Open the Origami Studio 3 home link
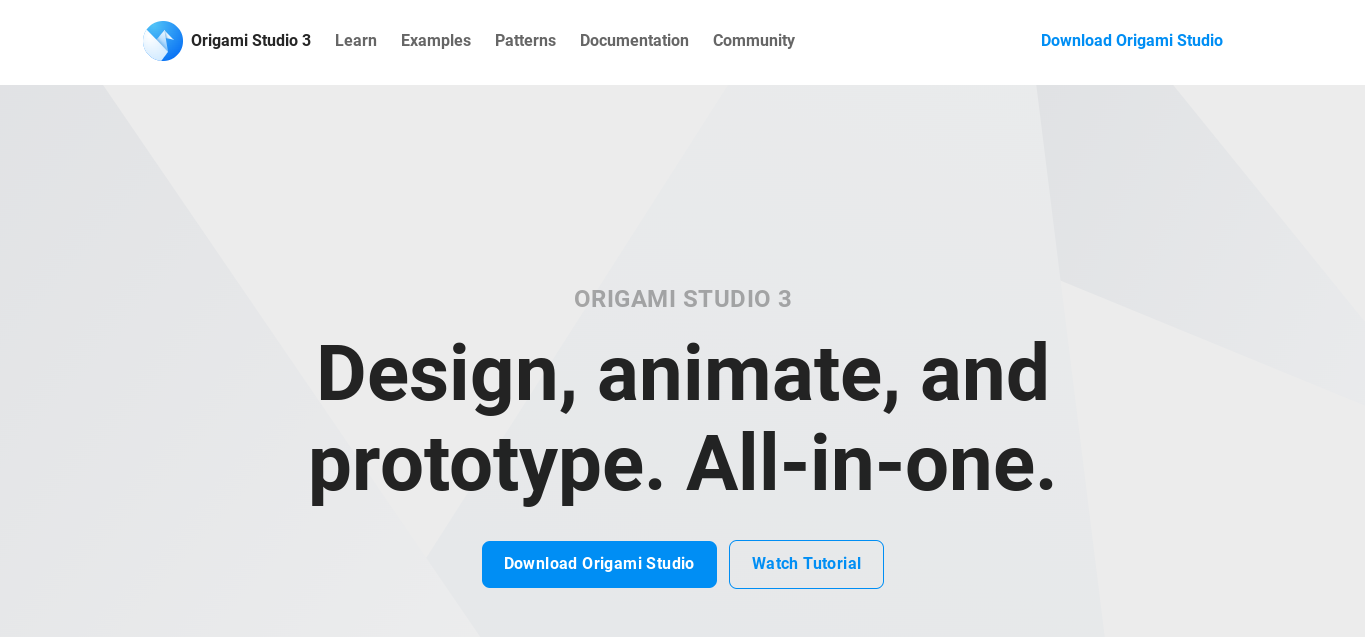This screenshot has width=1365, height=637. [251, 41]
